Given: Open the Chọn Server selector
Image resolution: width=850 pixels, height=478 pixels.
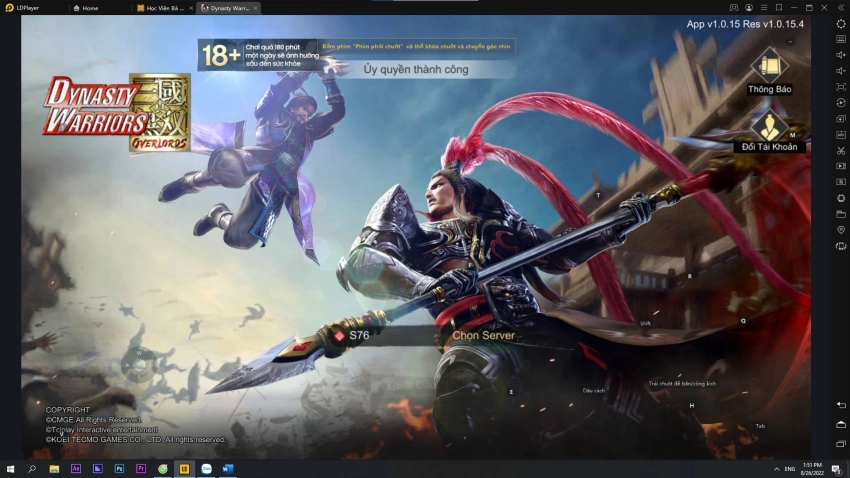Looking at the screenshot, I should coord(483,335).
